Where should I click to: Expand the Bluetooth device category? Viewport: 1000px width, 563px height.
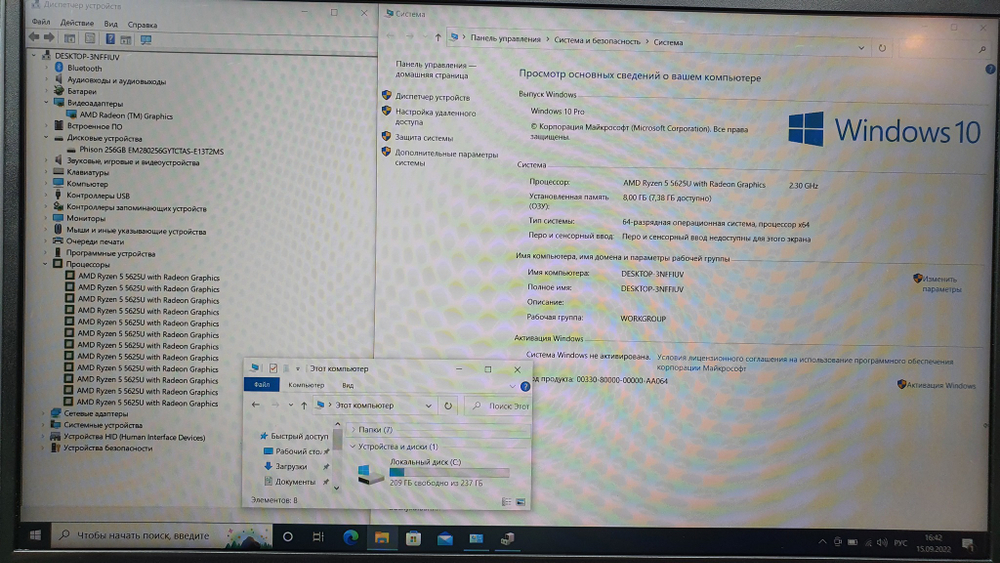46,68
